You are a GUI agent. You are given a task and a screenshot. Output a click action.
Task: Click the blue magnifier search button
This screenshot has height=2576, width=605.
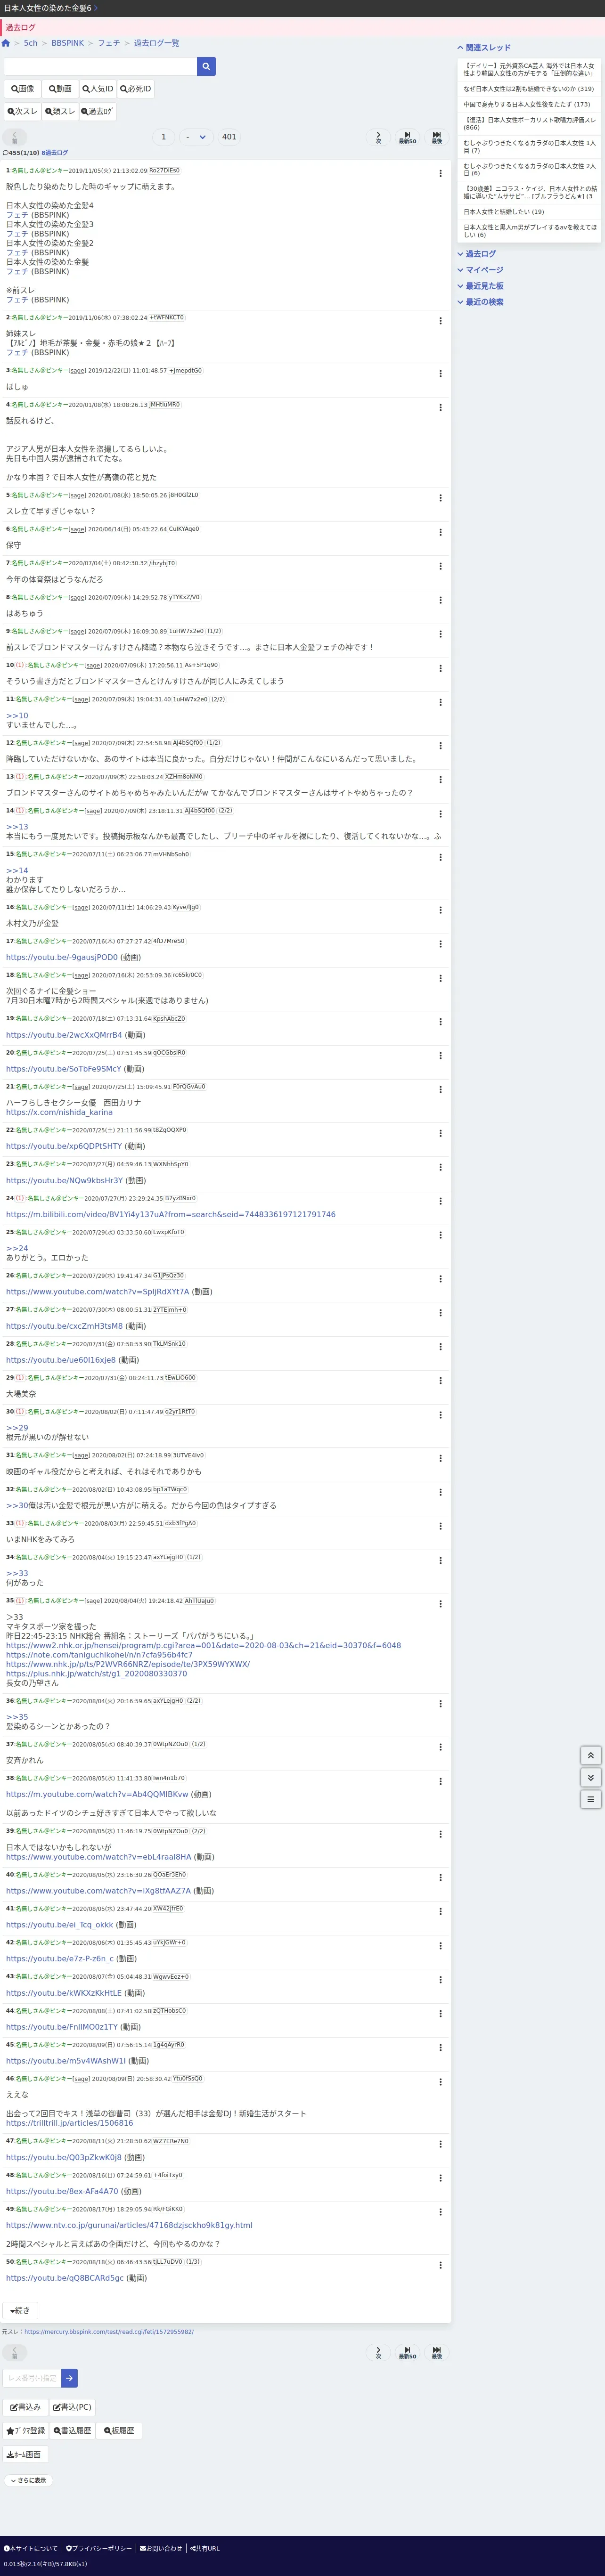coord(206,66)
